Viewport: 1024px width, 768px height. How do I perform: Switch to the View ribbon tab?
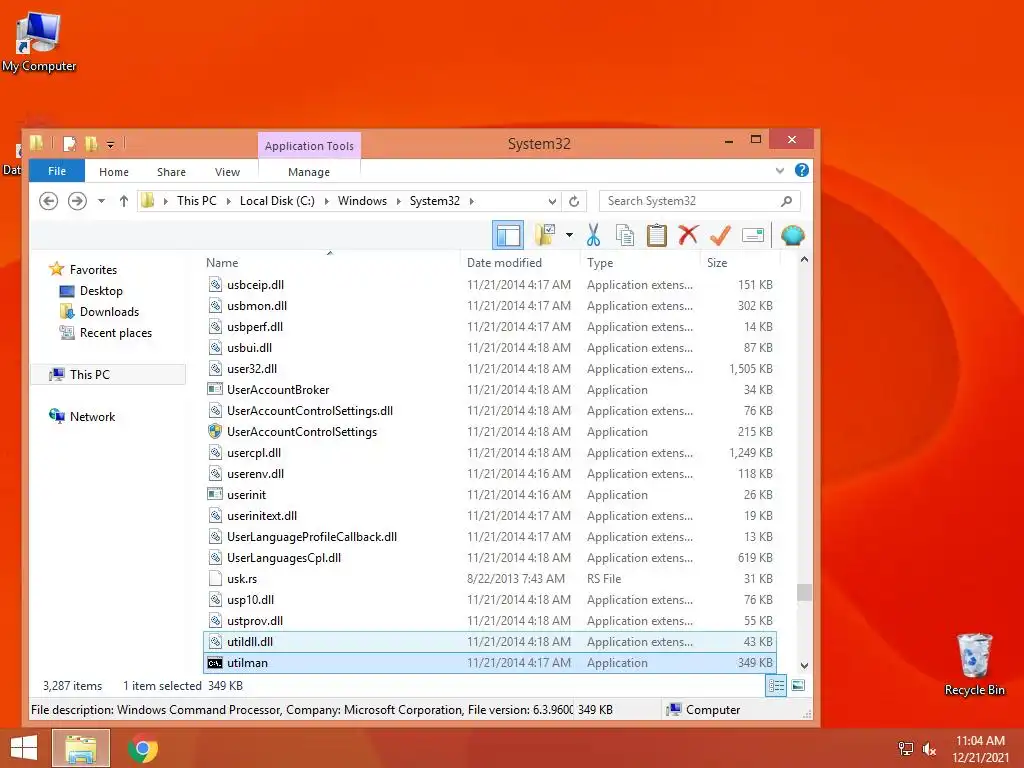(x=227, y=172)
